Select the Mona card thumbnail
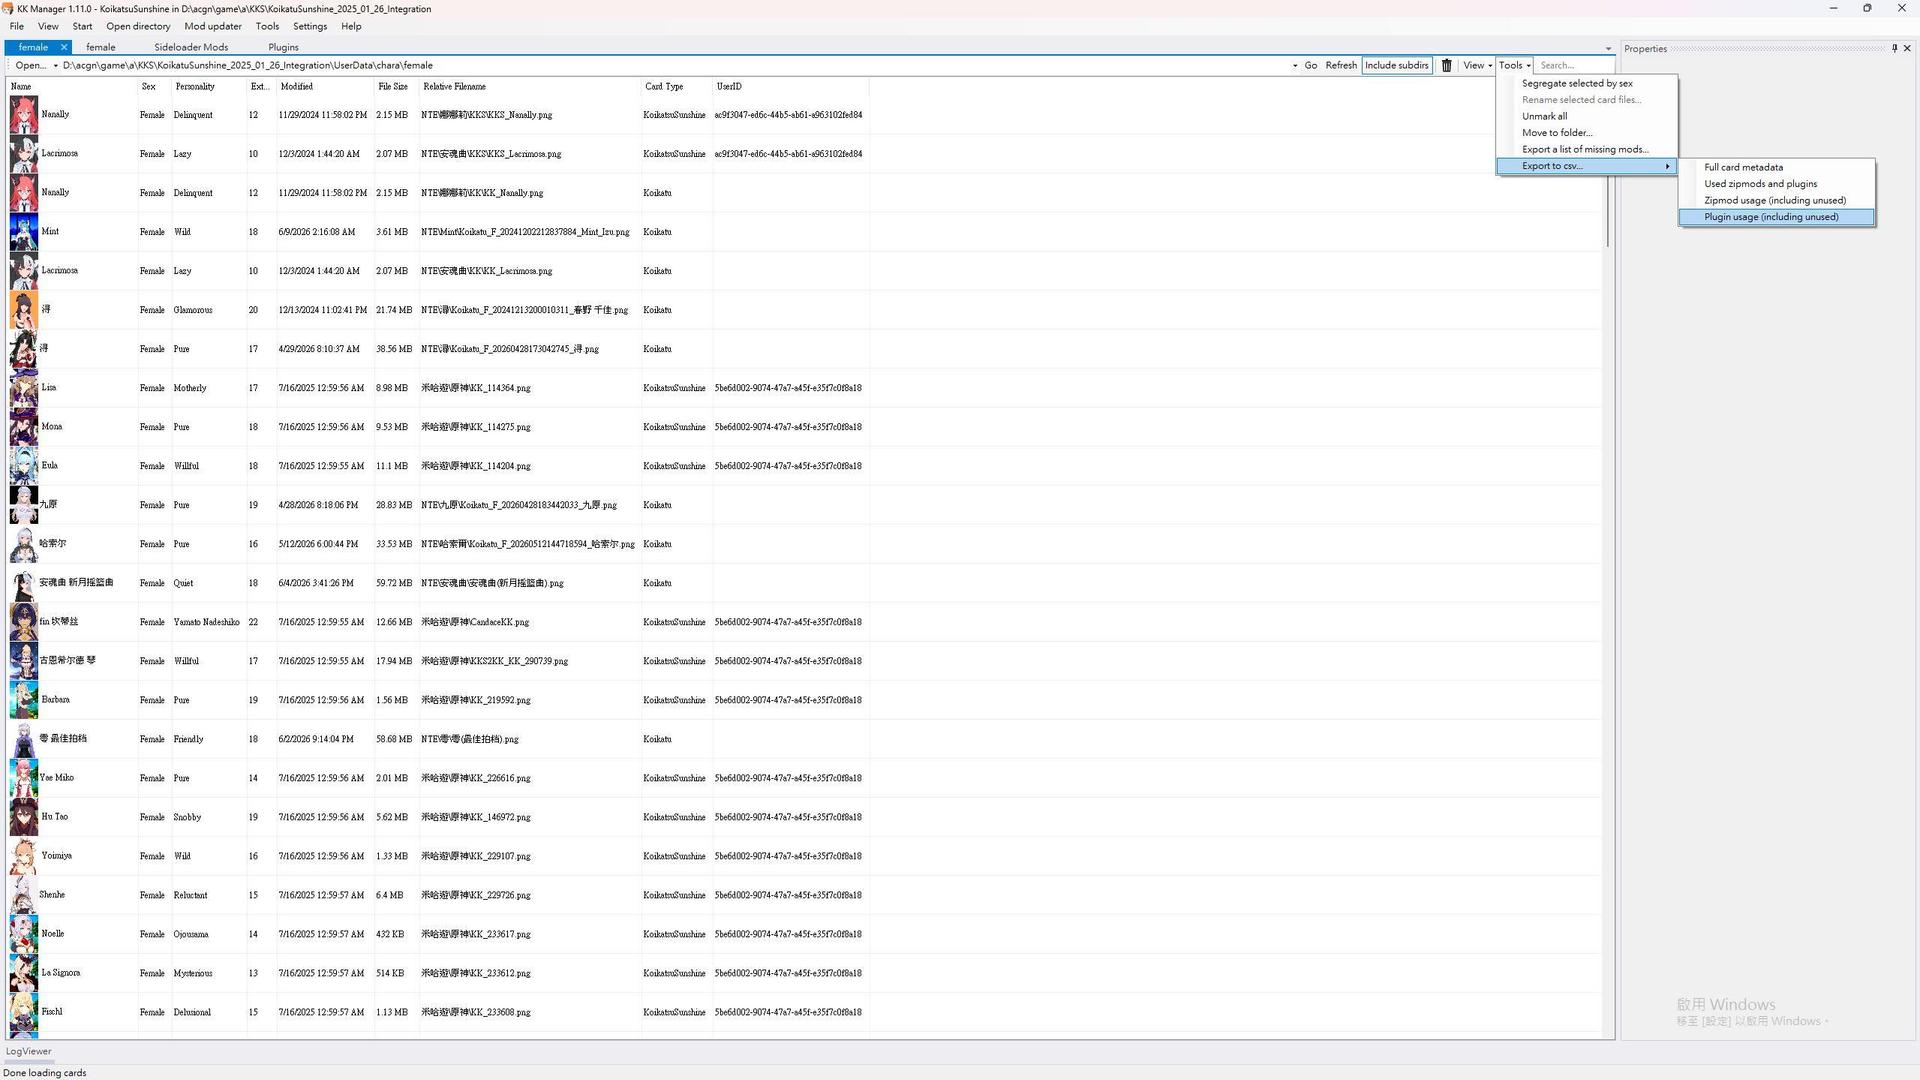This screenshot has width=1920, height=1080. click(24, 427)
